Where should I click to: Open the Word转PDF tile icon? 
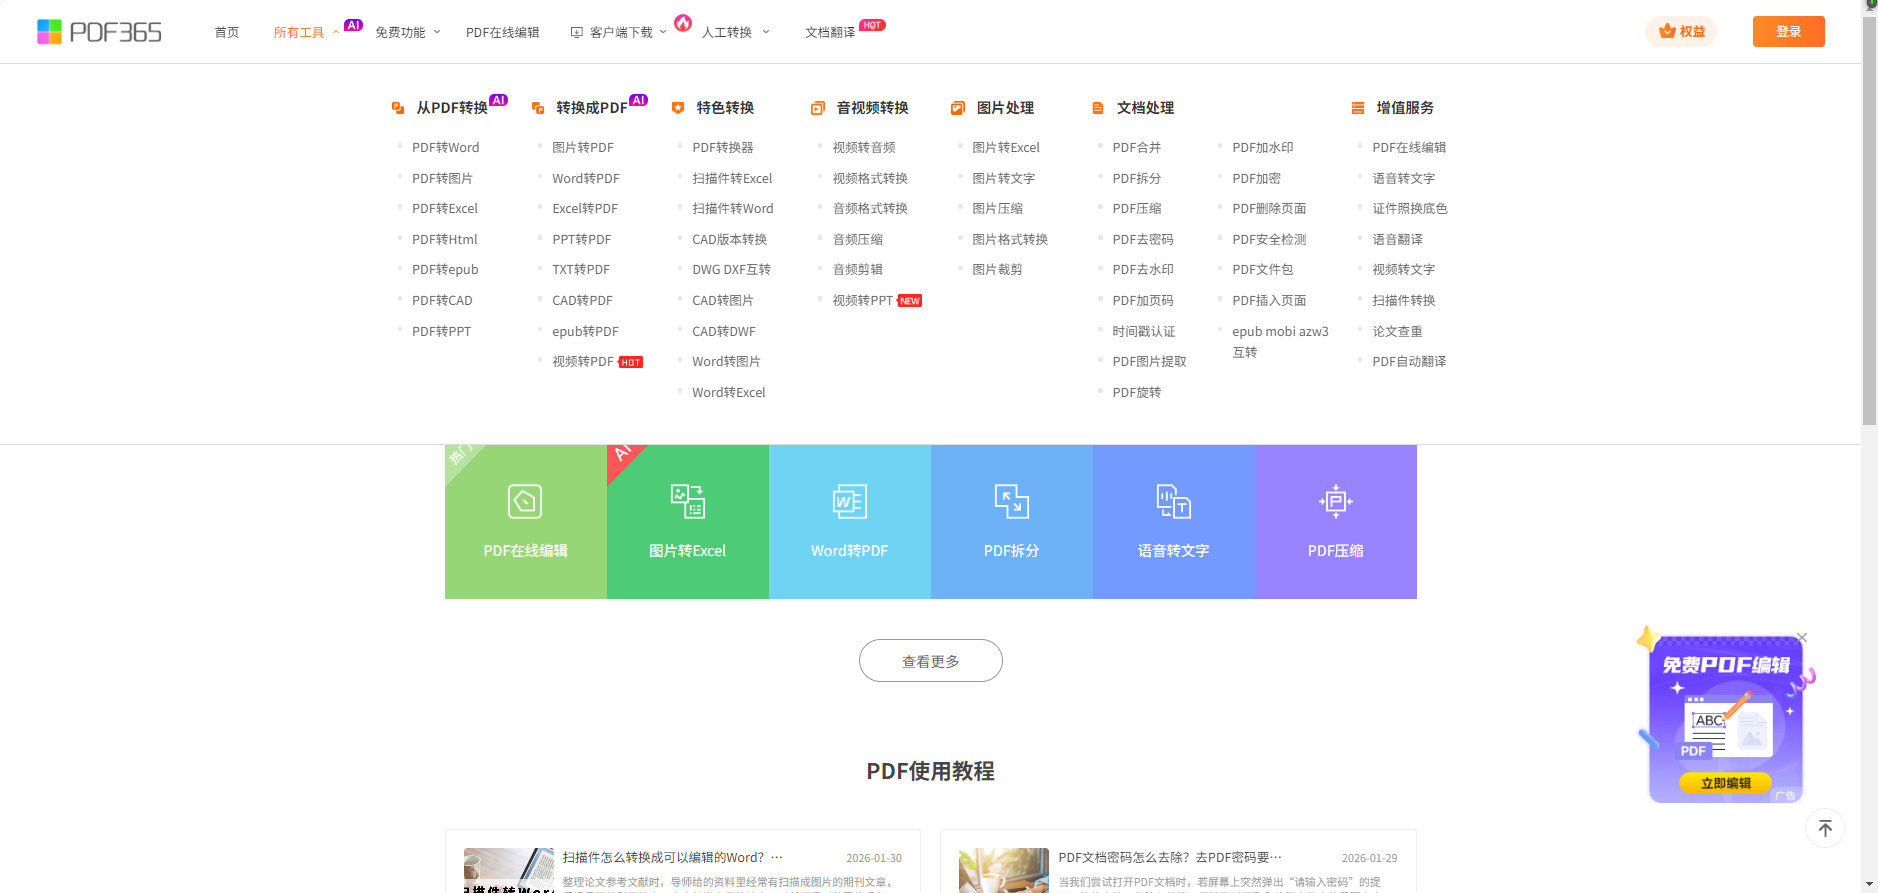tap(849, 501)
